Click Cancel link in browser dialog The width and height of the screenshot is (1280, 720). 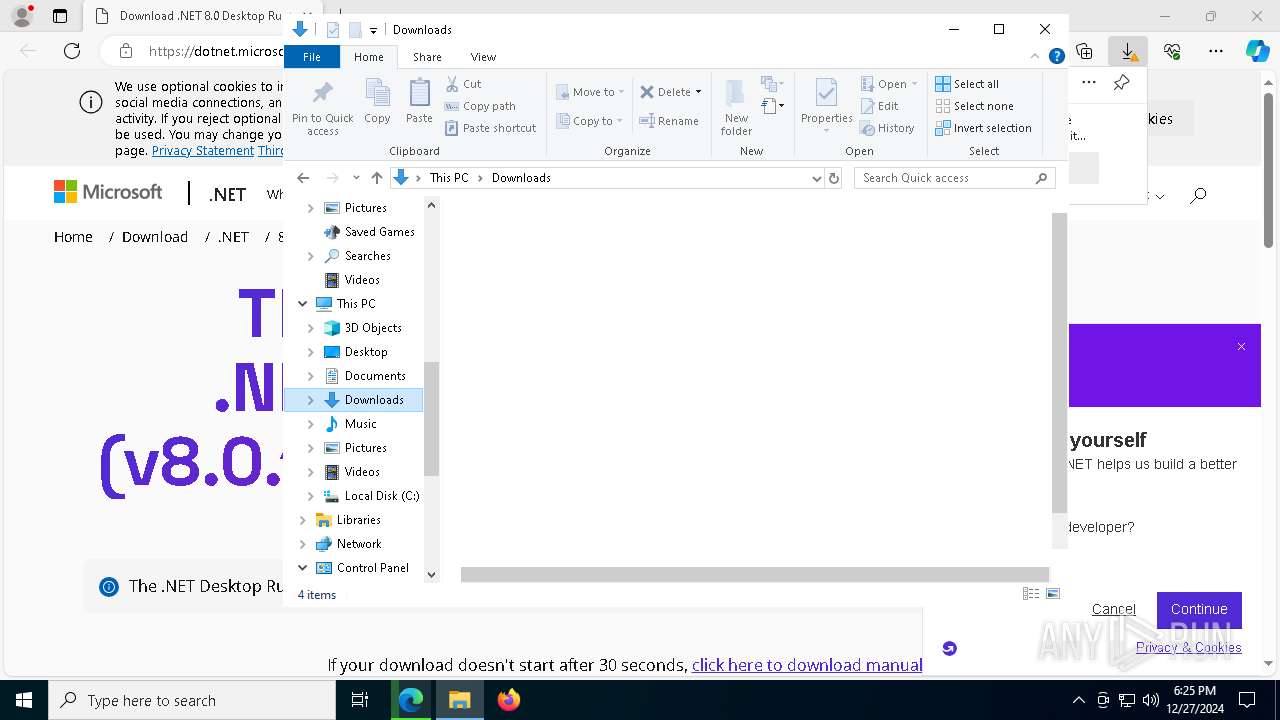[x=1113, y=609]
